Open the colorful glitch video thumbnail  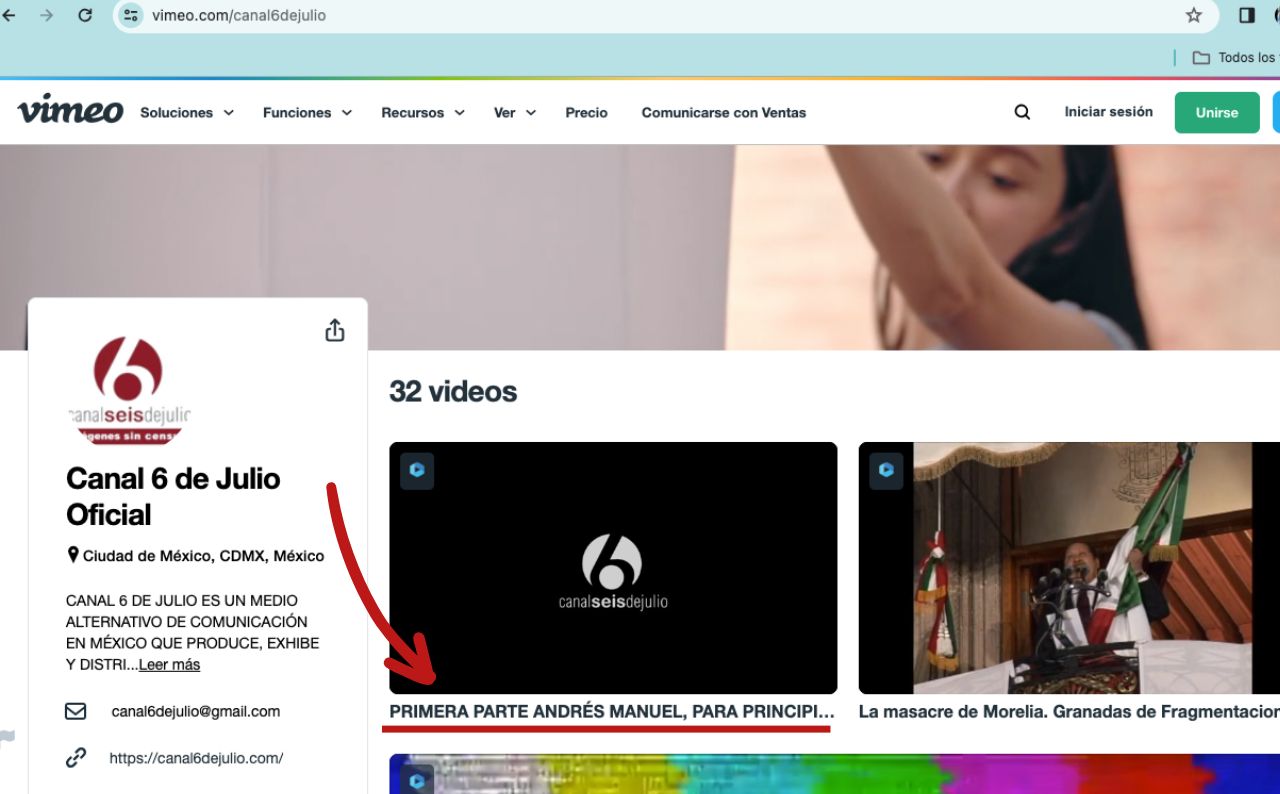coord(834,774)
